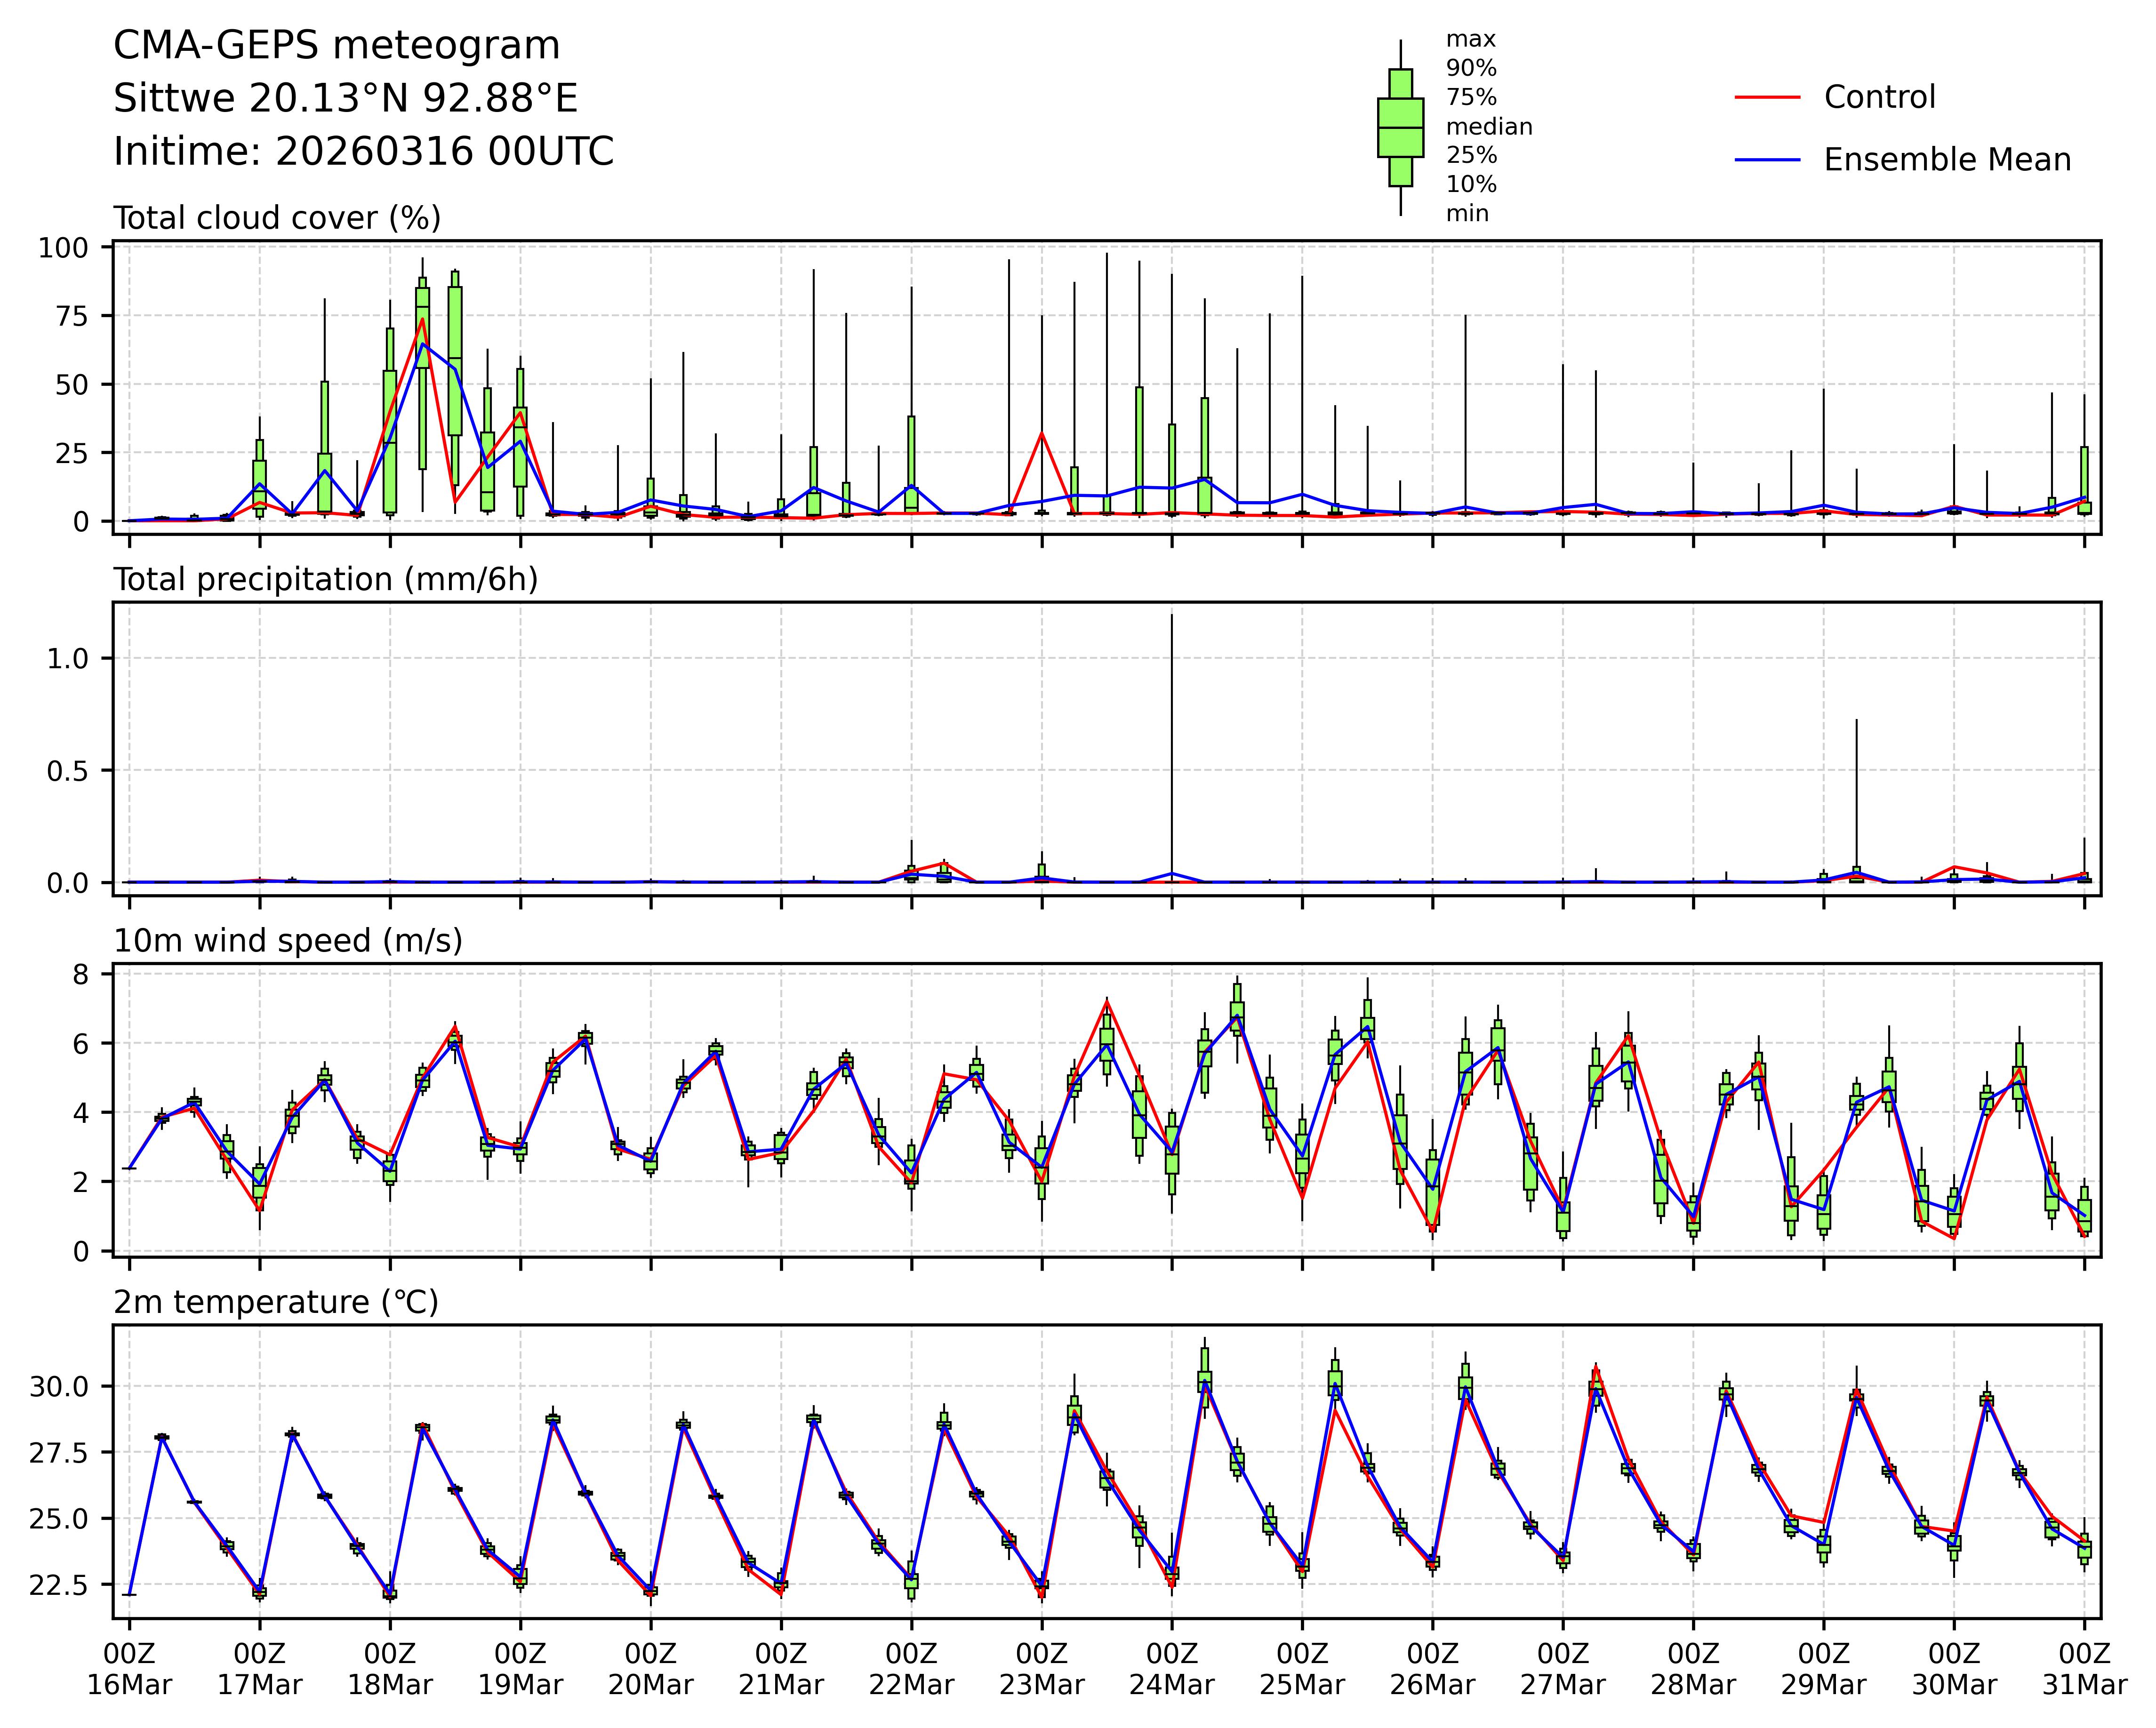The height and width of the screenshot is (1728, 2156).
Task: Click the 'Total cloud cover (%)' panel title
Action: click(x=277, y=218)
